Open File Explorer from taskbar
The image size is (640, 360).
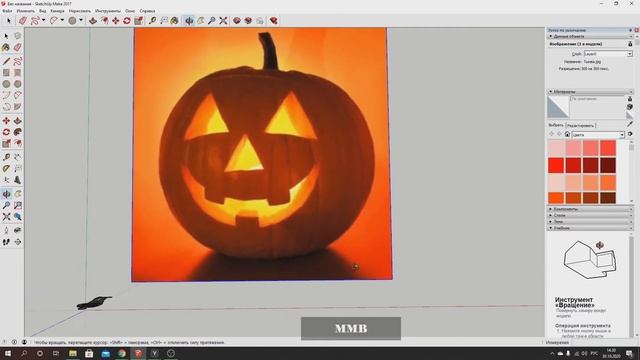[x=73, y=353]
